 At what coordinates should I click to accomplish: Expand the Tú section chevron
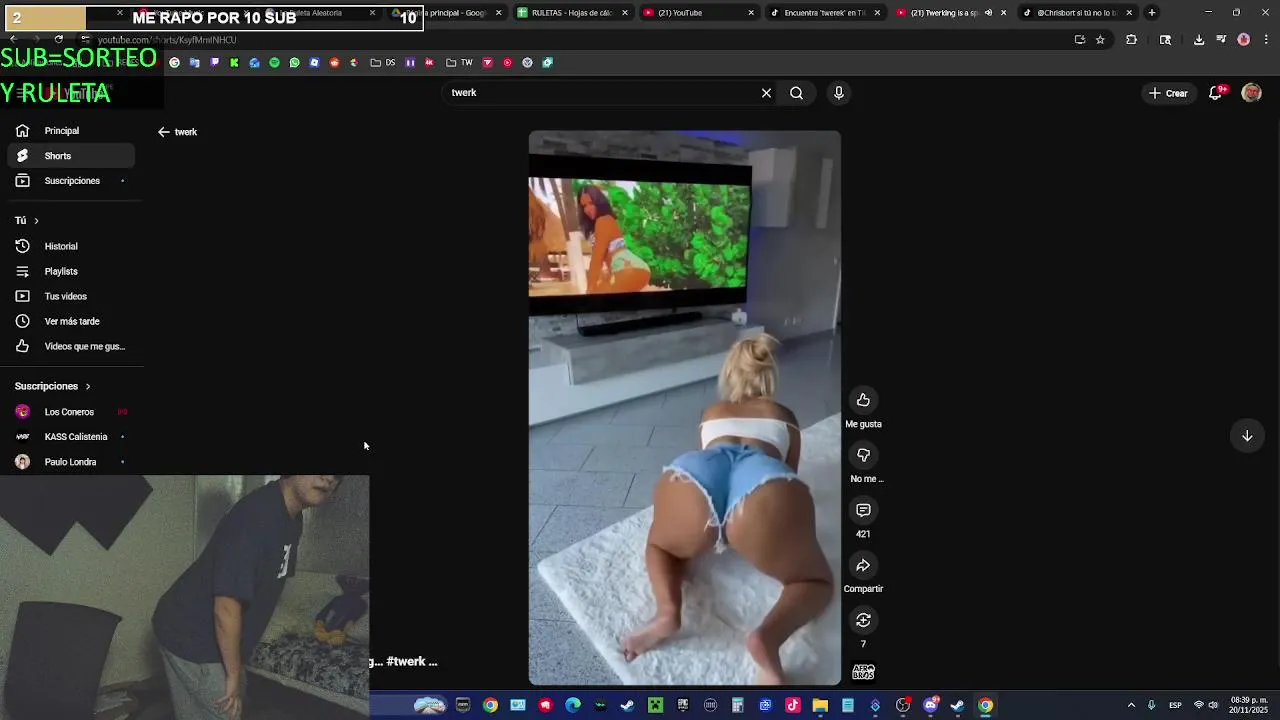(36, 220)
